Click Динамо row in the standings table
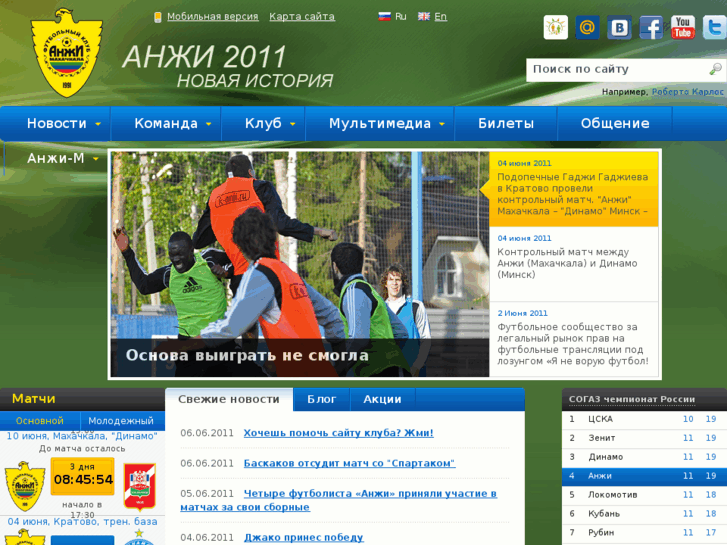 (644, 457)
